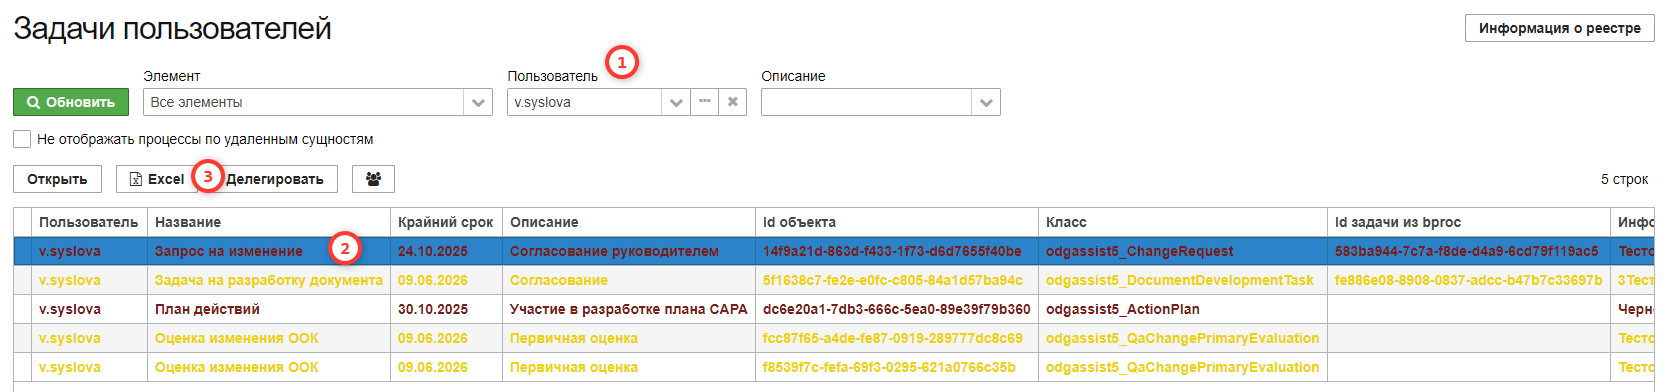Expand the Пользователь dropdown arrow
1669x392 pixels.
[x=676, y=102]
